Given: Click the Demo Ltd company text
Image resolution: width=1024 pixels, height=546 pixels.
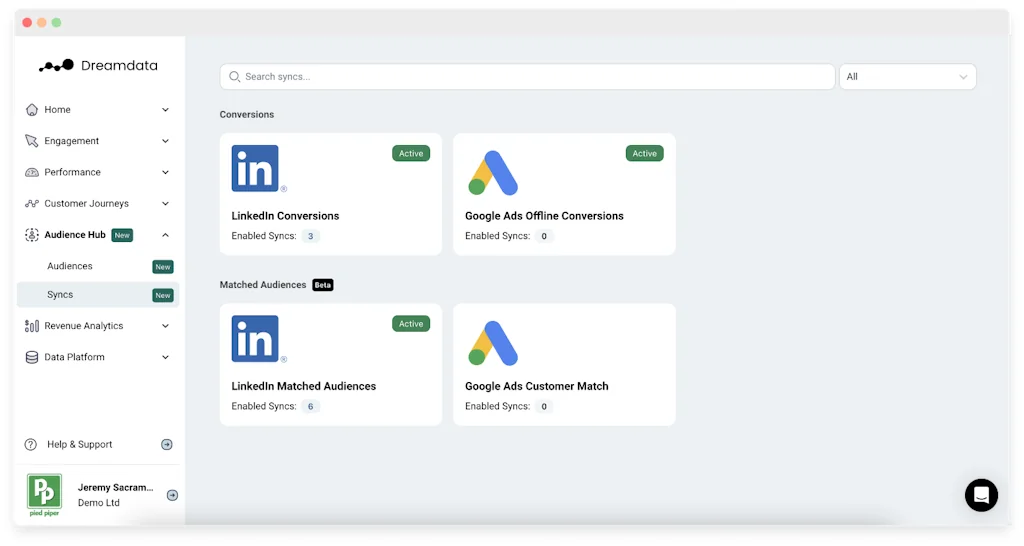Looking at the screenshot, I should coord(99,503).
